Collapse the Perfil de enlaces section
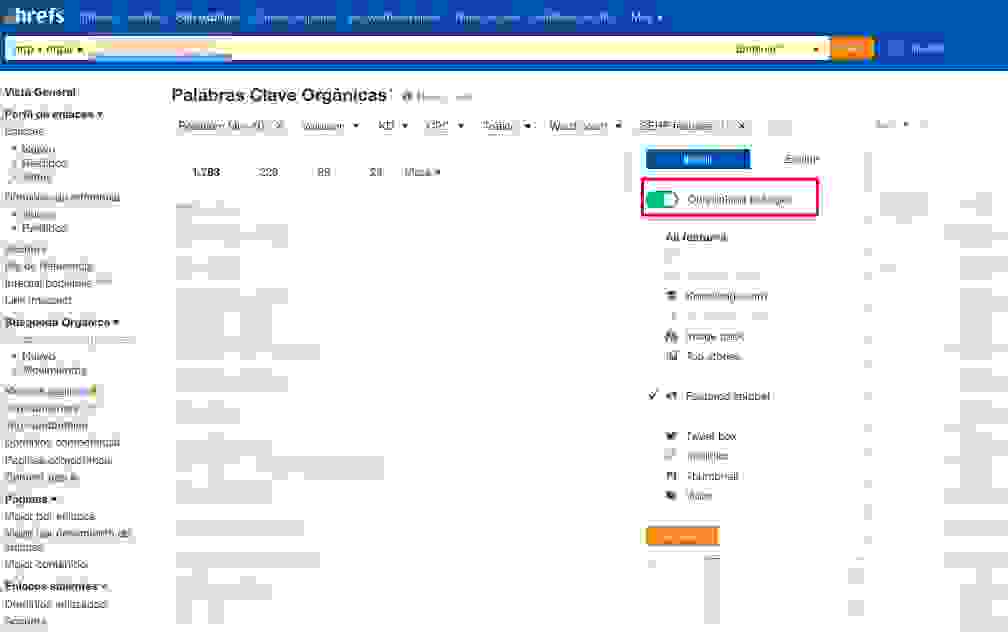This screenshot has height=632, width=1008. [x=53, y=114]
